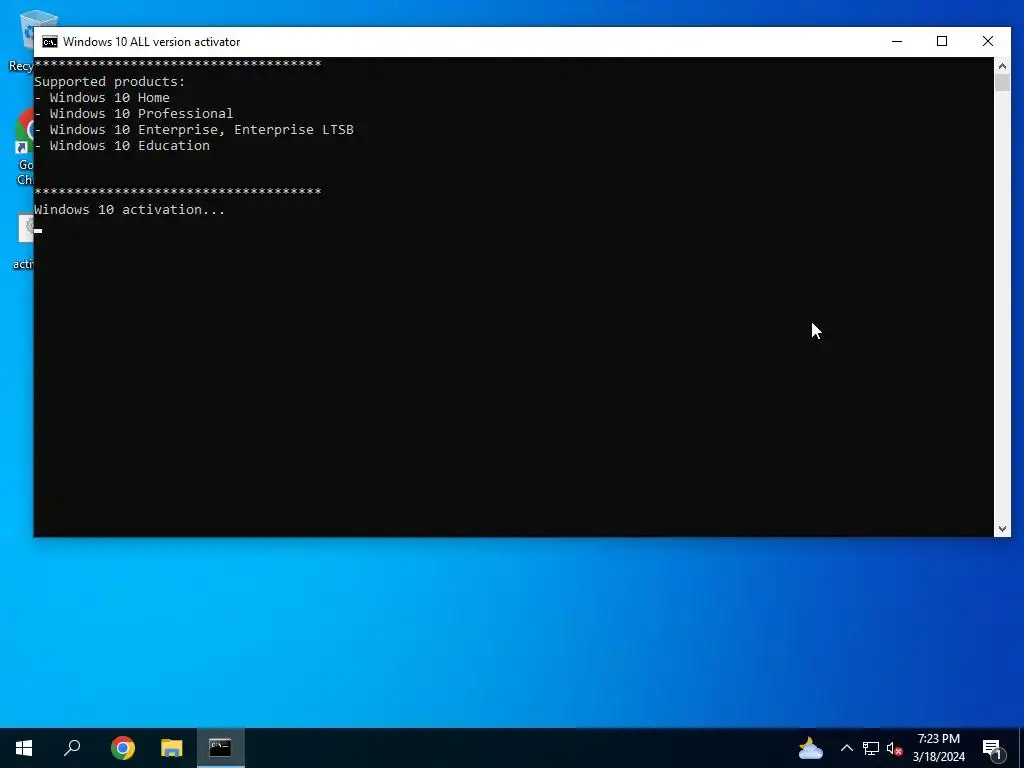Click the 'Windows 10 Education' line
The width and height of the screenshot is (1024, 768).
[122, 146]
